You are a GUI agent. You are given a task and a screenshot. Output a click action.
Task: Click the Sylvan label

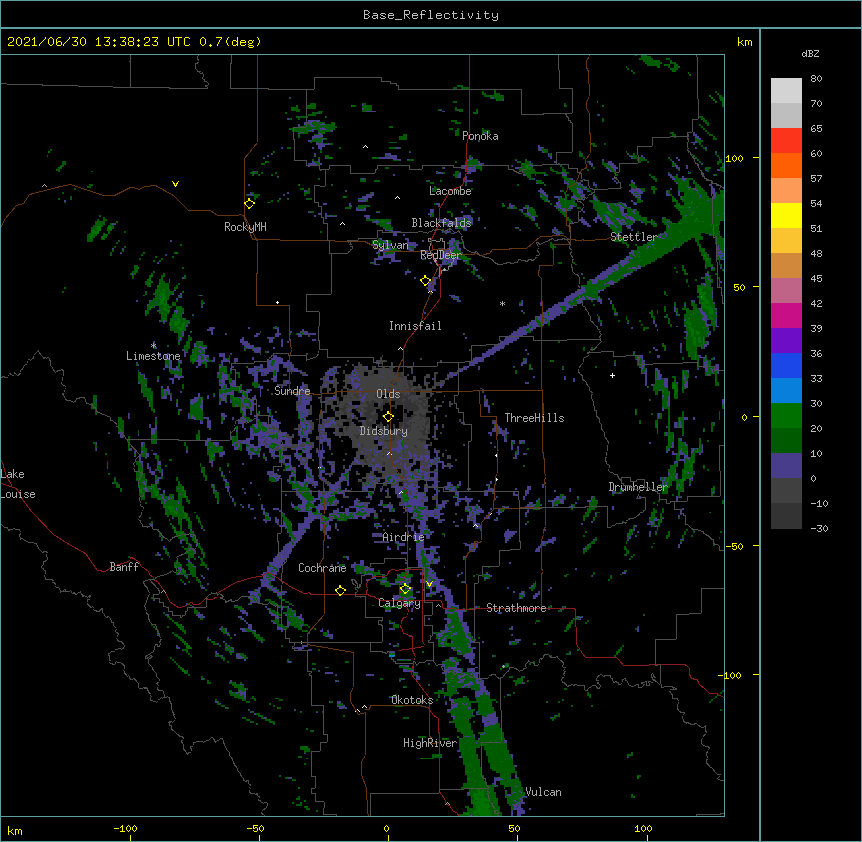(390, 245)
